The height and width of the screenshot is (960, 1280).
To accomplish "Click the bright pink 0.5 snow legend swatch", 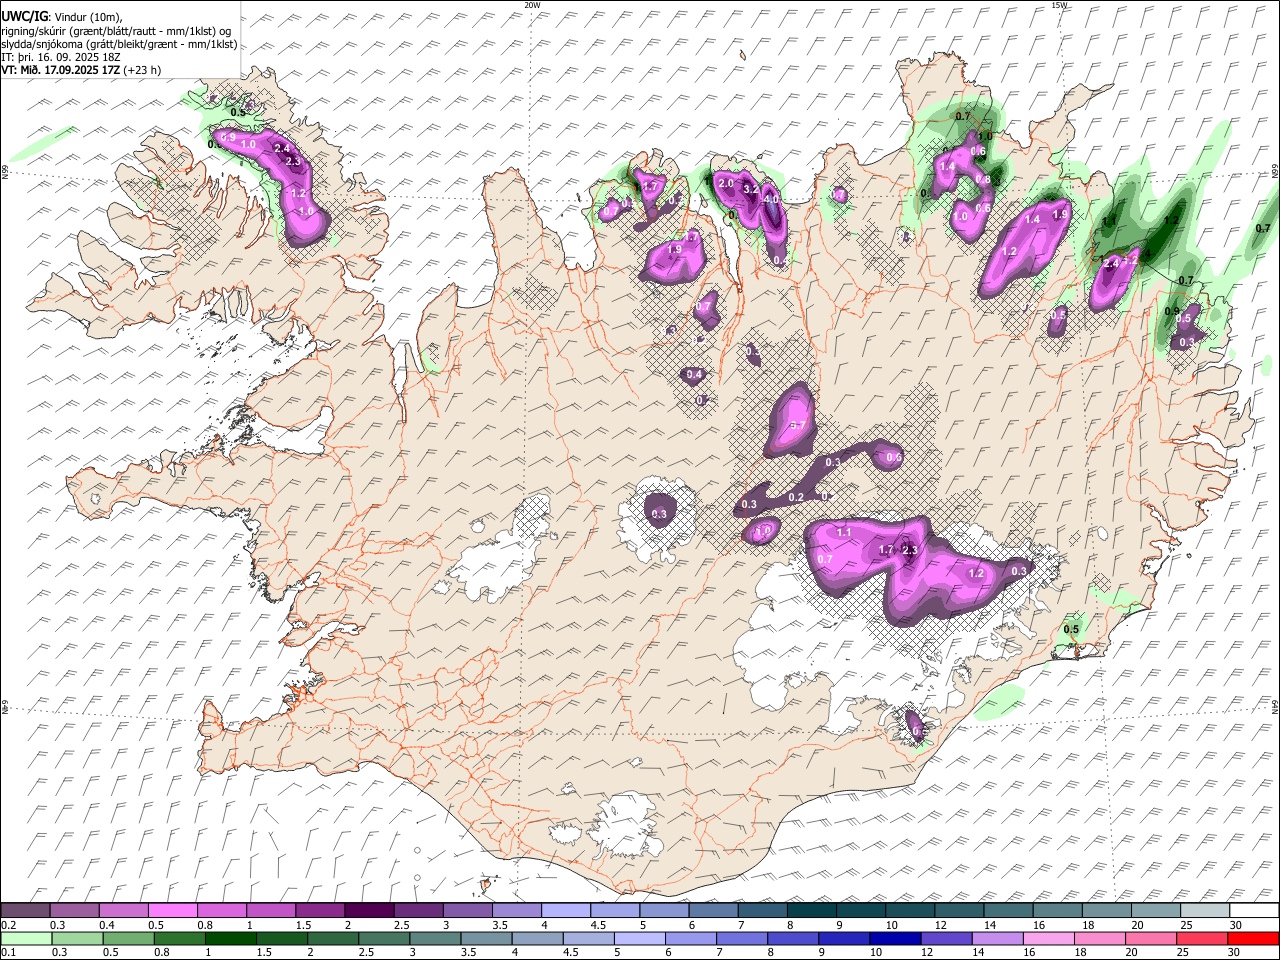I will click(x=172, y=911).
